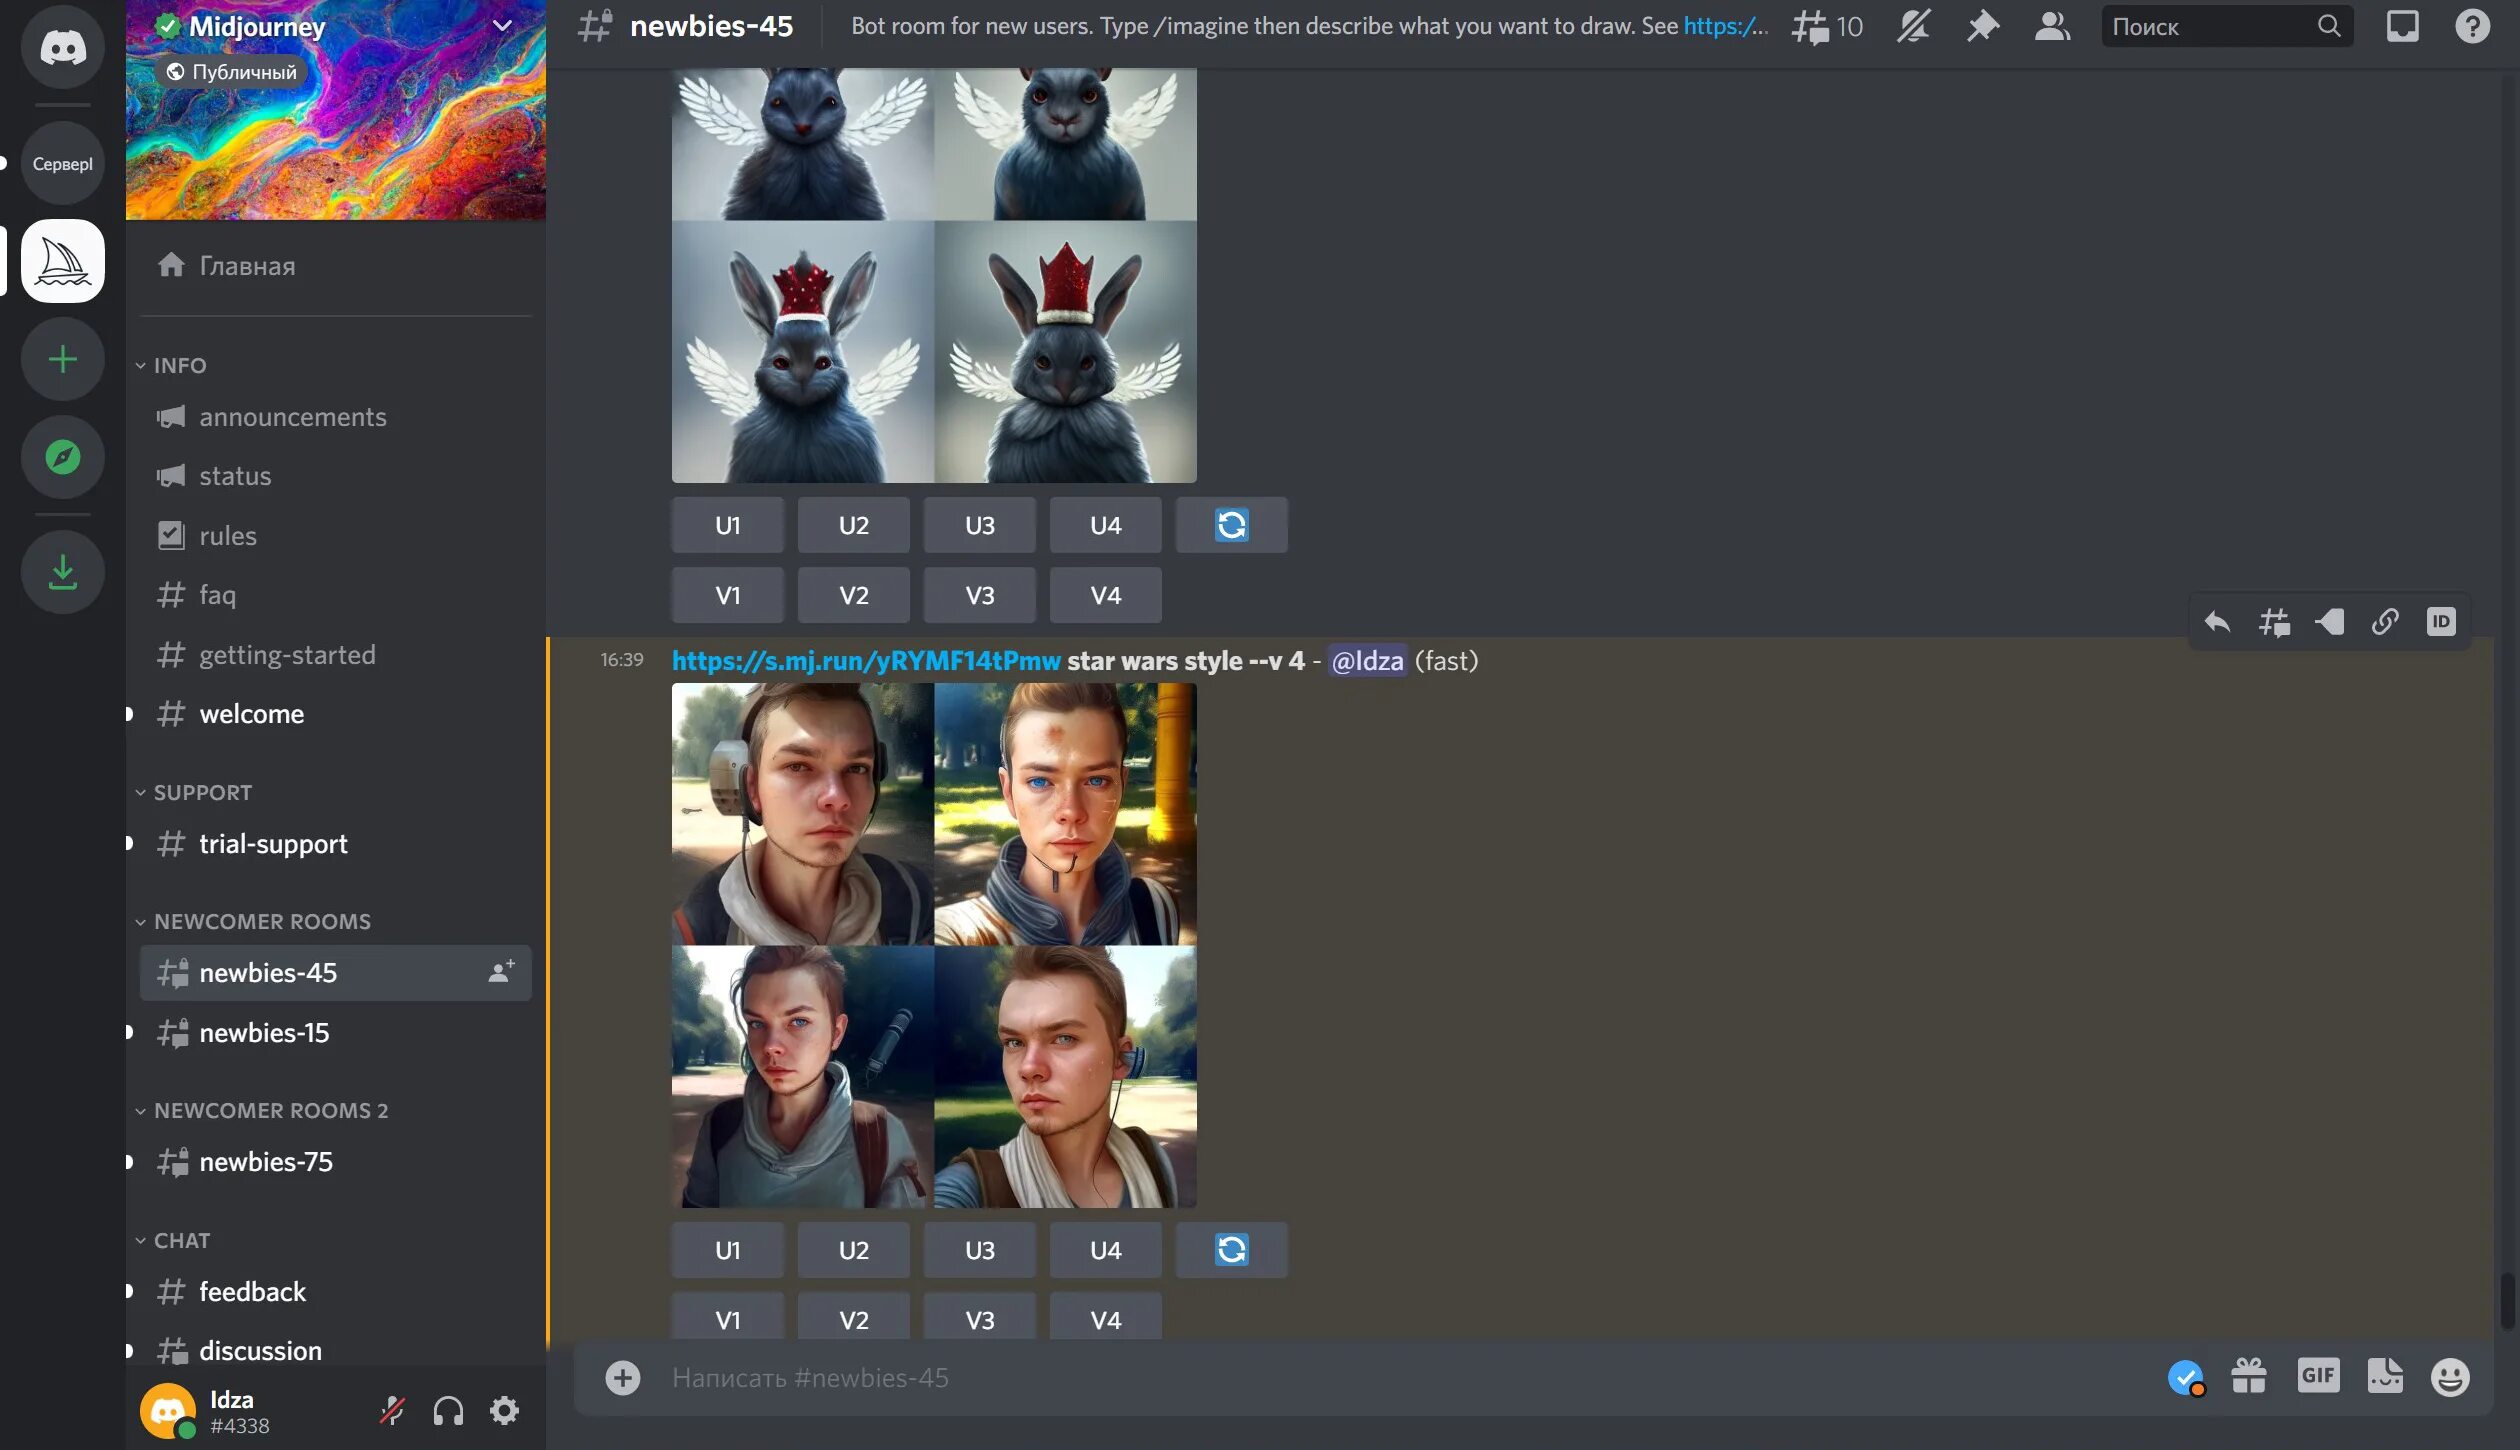2520x1450 pixels.
Task: Open the inbox icon in header
Action: tap(2402, 26)
